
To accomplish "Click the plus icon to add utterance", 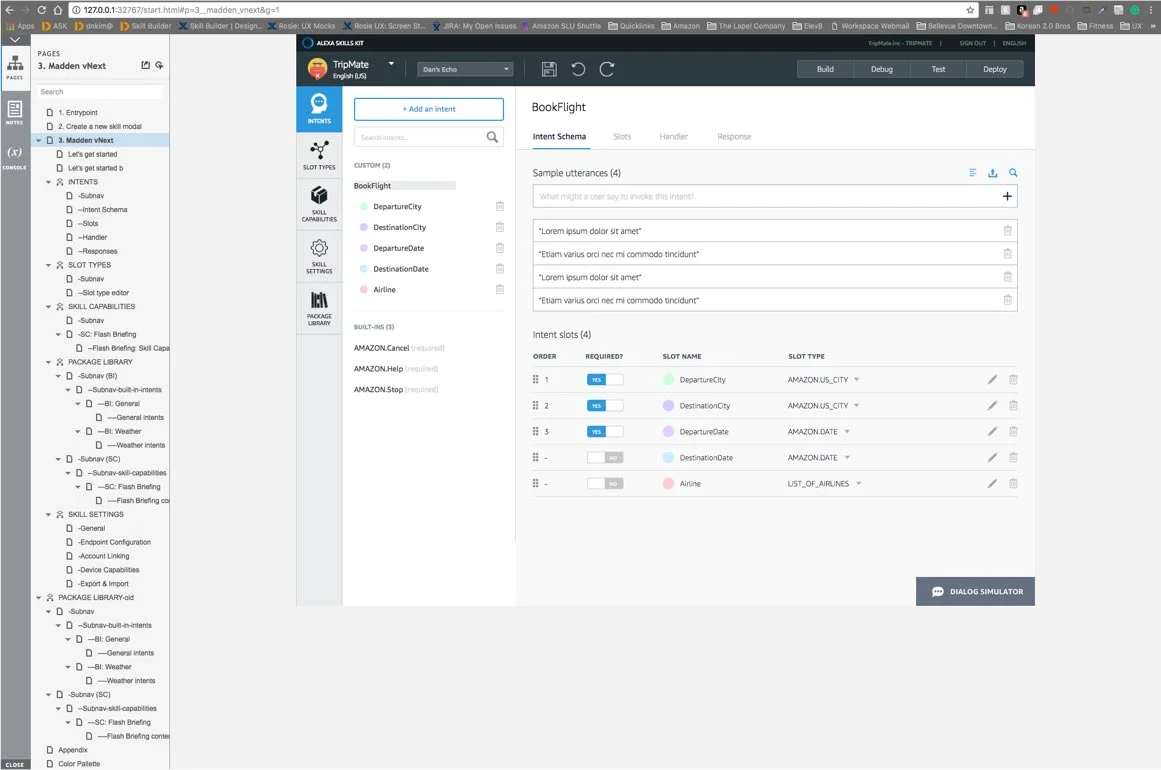I will 1007,196.
